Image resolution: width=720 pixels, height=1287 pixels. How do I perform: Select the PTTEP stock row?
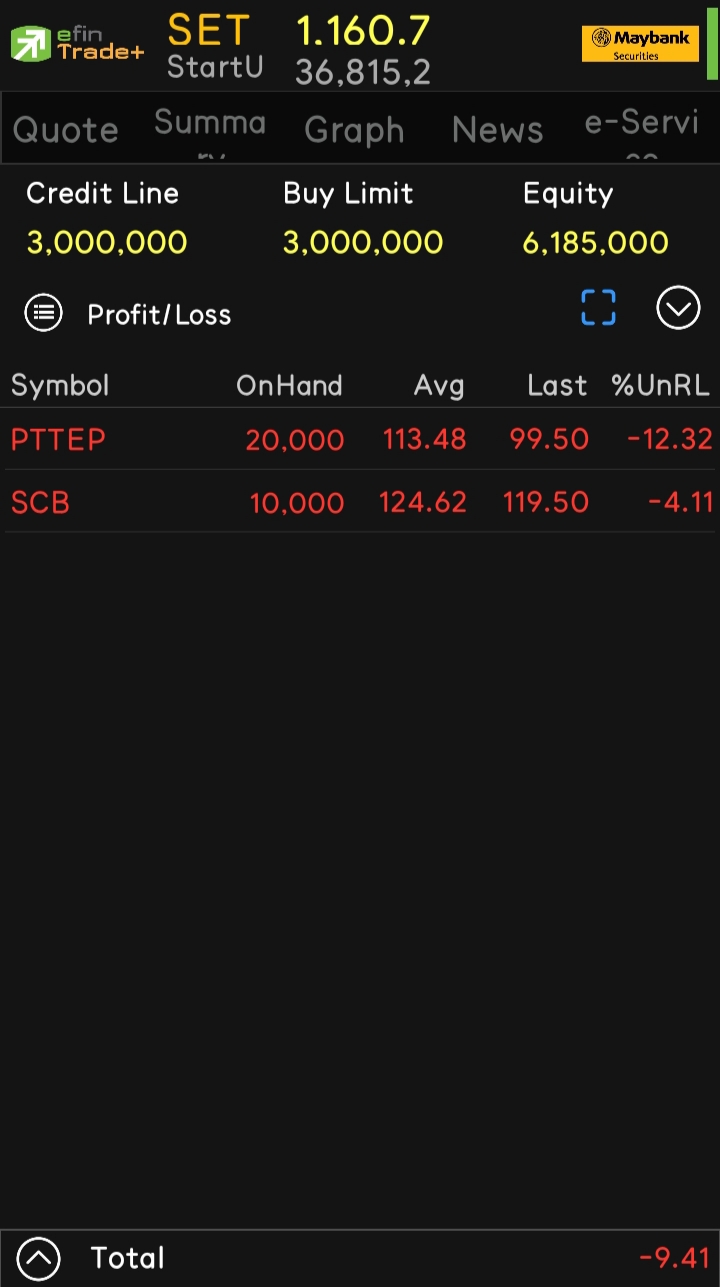click(x=360, y=439)
